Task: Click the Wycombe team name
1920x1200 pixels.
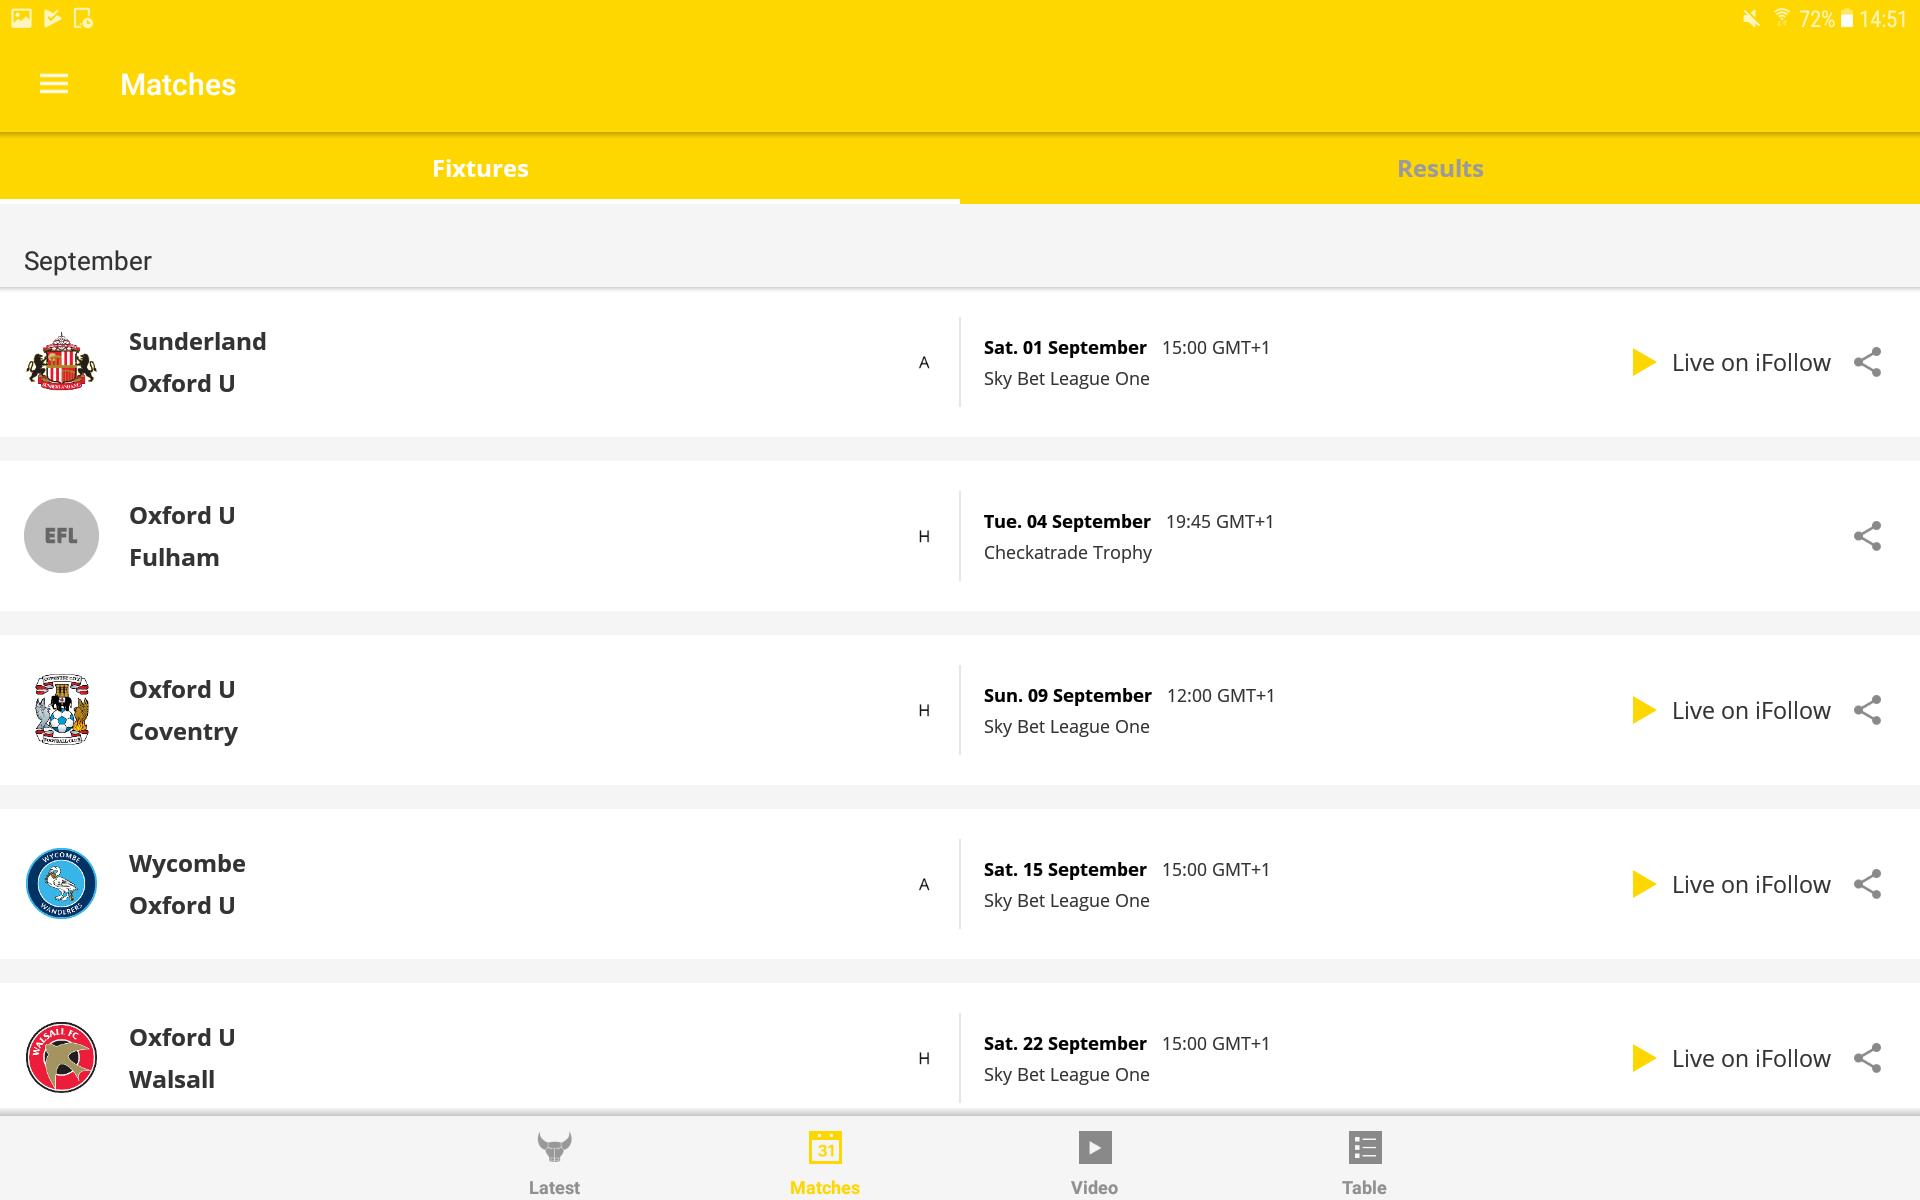Action: pyautogui.click(x=187, y=863)
